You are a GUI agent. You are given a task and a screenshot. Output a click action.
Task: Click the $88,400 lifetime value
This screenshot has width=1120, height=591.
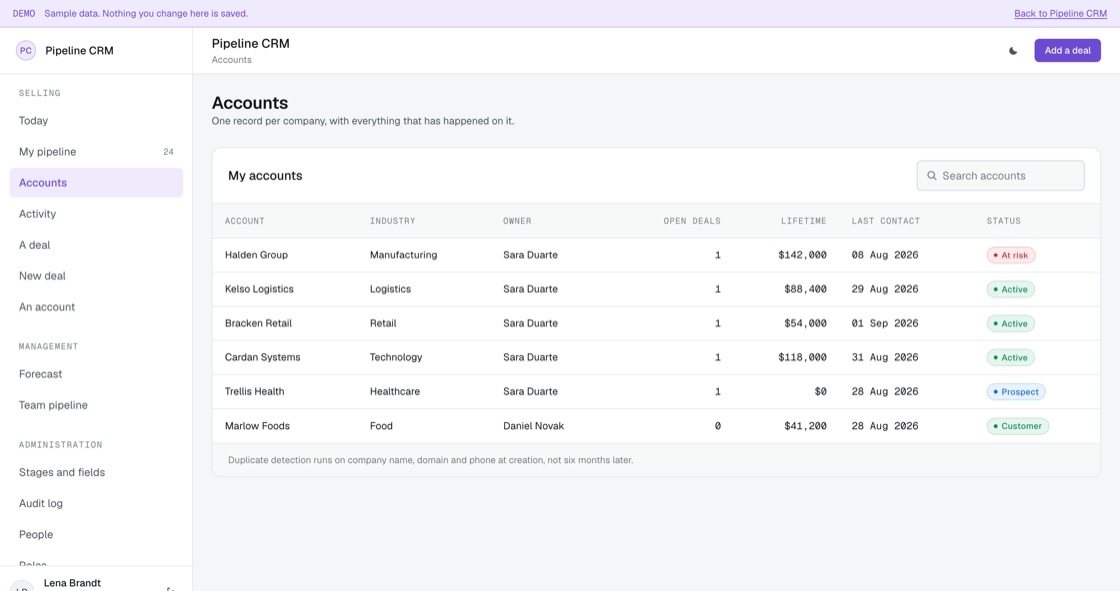point(805,289)
